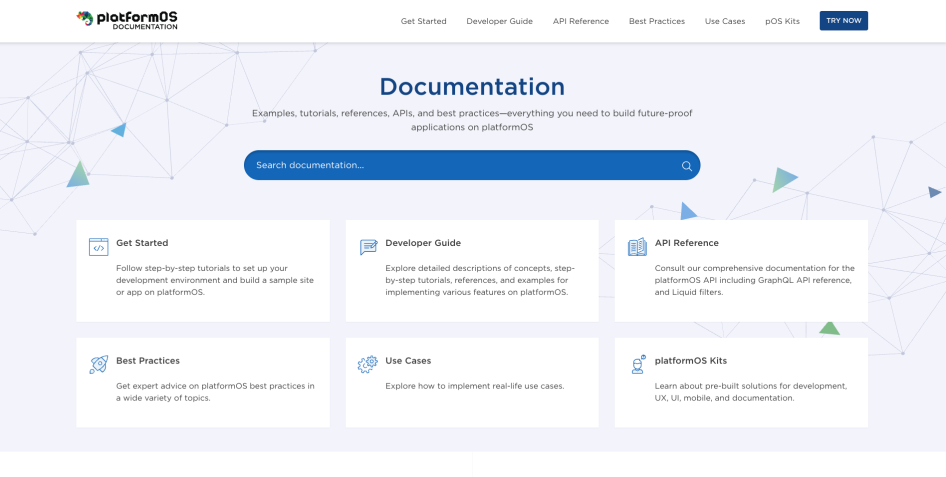Open the Use Cases card title

point(408,361)
